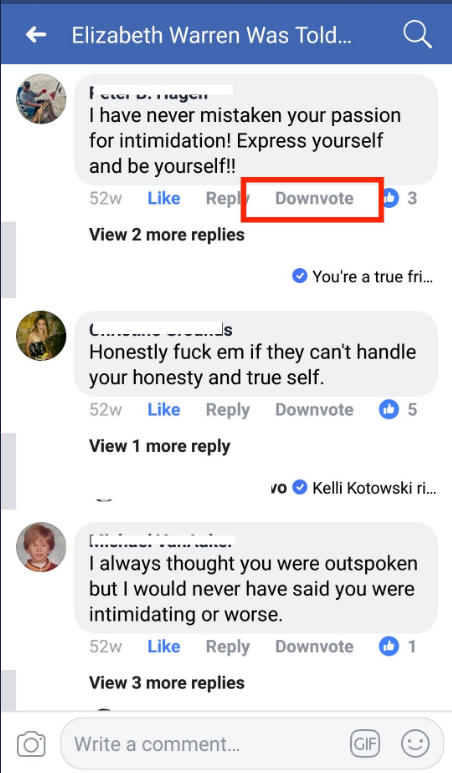Open the GIF picker
Screen dimensions: 452x773
[x=365, y=743]
